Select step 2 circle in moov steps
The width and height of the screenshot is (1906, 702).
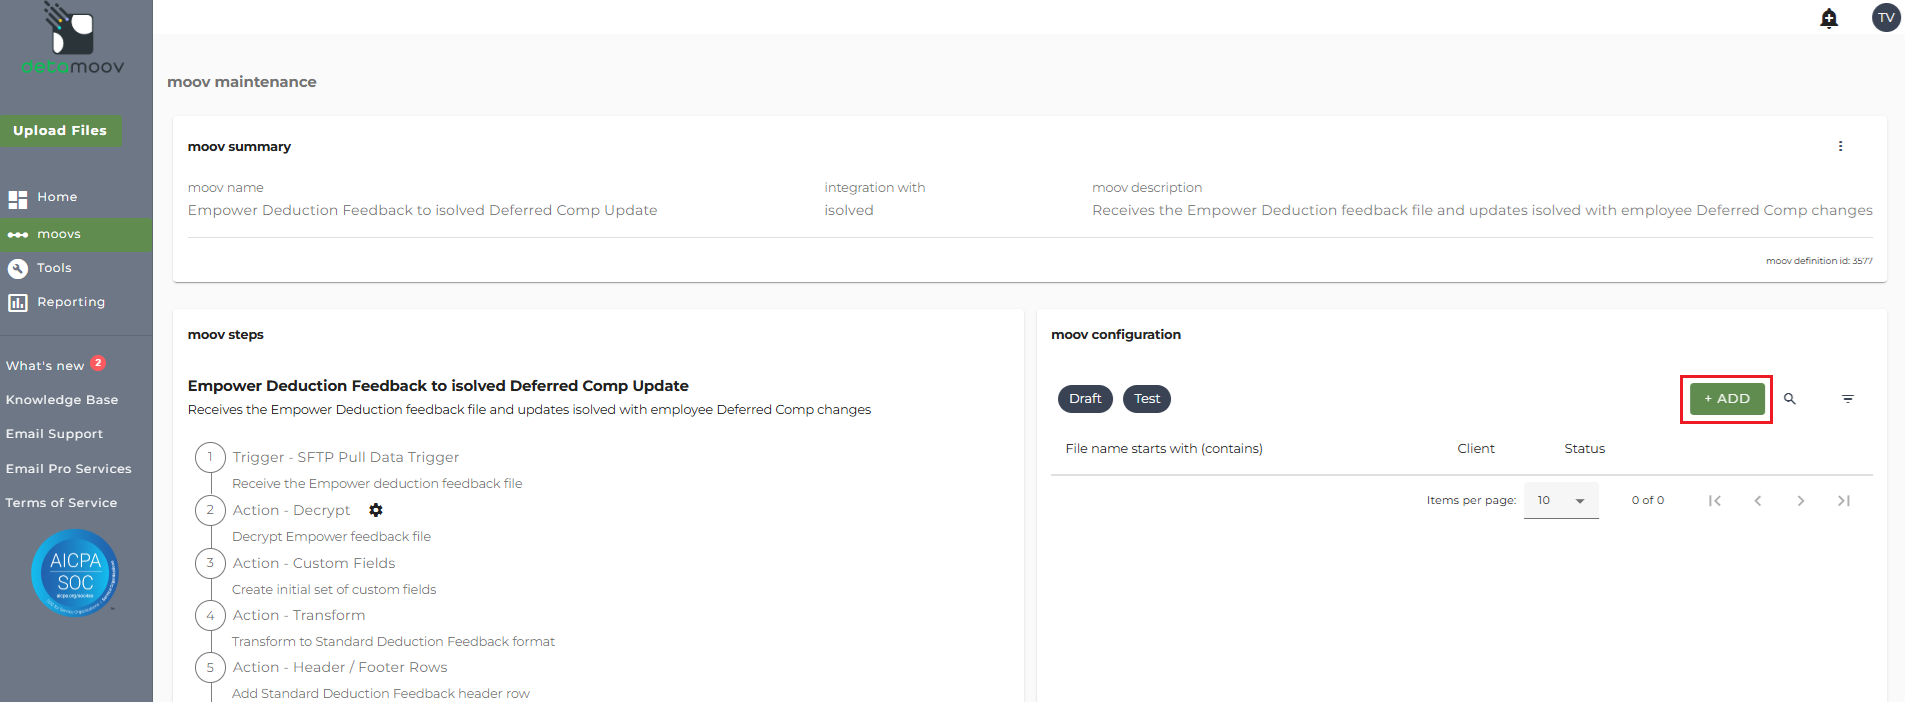(x=210, y=510)
